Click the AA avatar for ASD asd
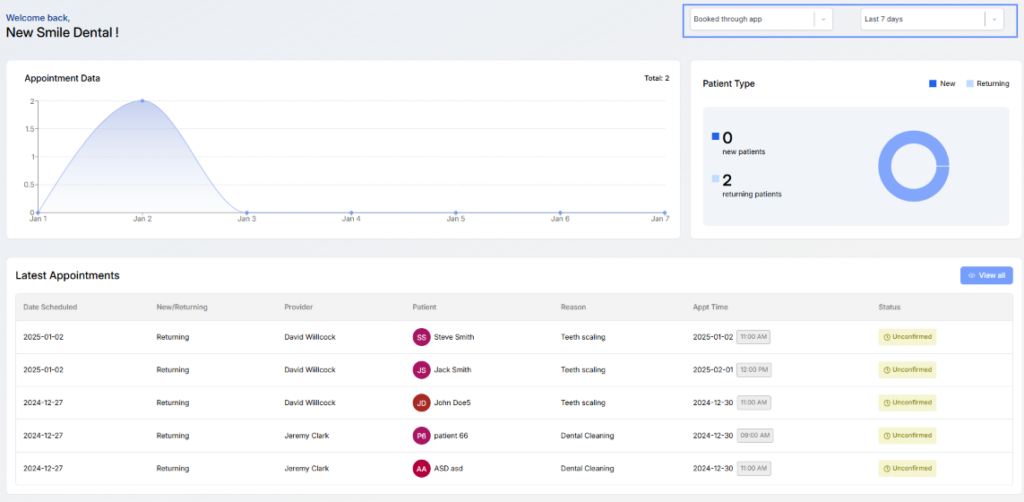This screenshot has height=502, width=1024. tap(421, 468)
